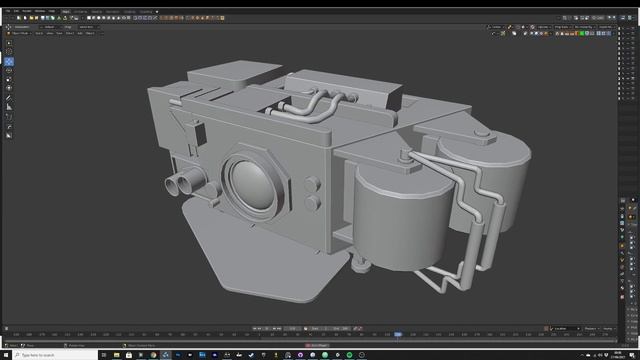Open the Edit menu
The height and width of the screenshot is (360, 640).
(16, 11)
